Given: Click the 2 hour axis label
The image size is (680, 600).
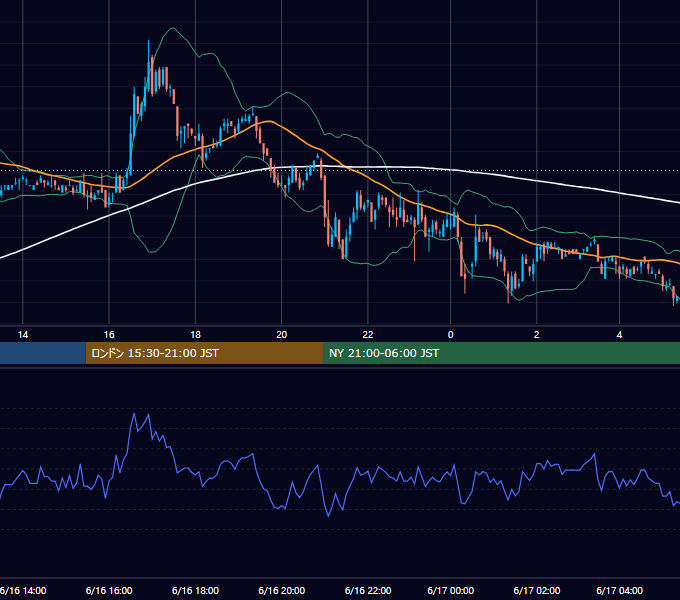Looking at the screenshot, I should [537, 335].
